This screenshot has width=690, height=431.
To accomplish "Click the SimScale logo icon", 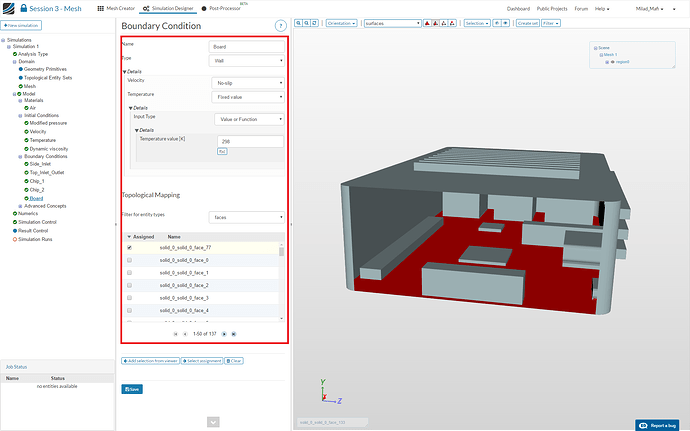I will [x=10, y=8].
